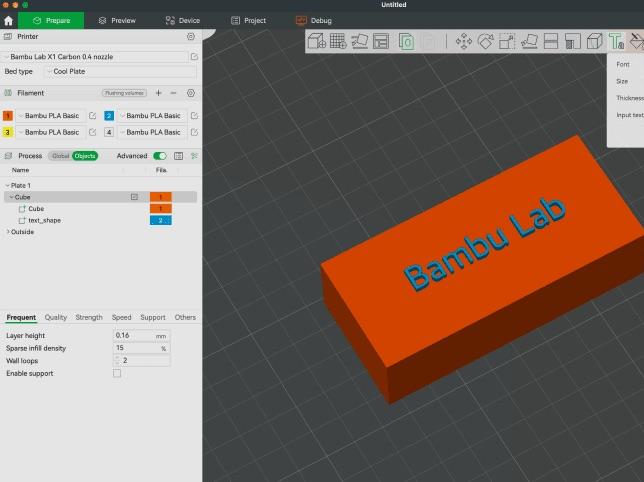The width and height of the screenshot is (644, 482).
Task: Remove a filament with minus icon
Action: click(173, 93)
